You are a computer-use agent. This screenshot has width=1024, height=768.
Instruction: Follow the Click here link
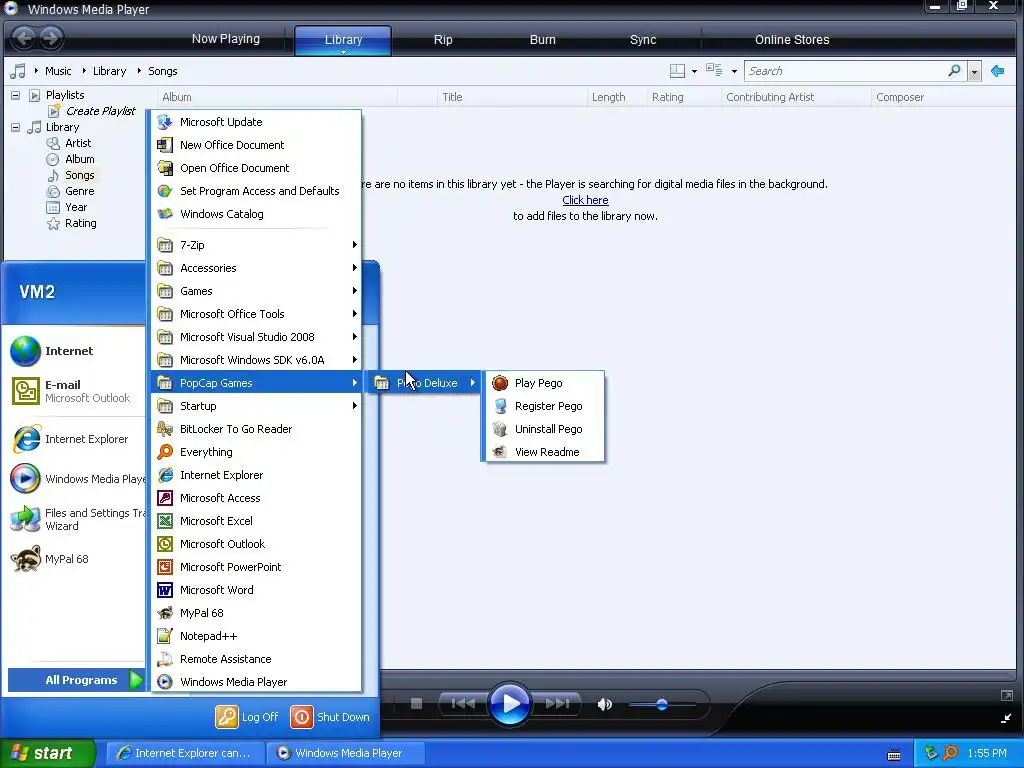[585, 200]
